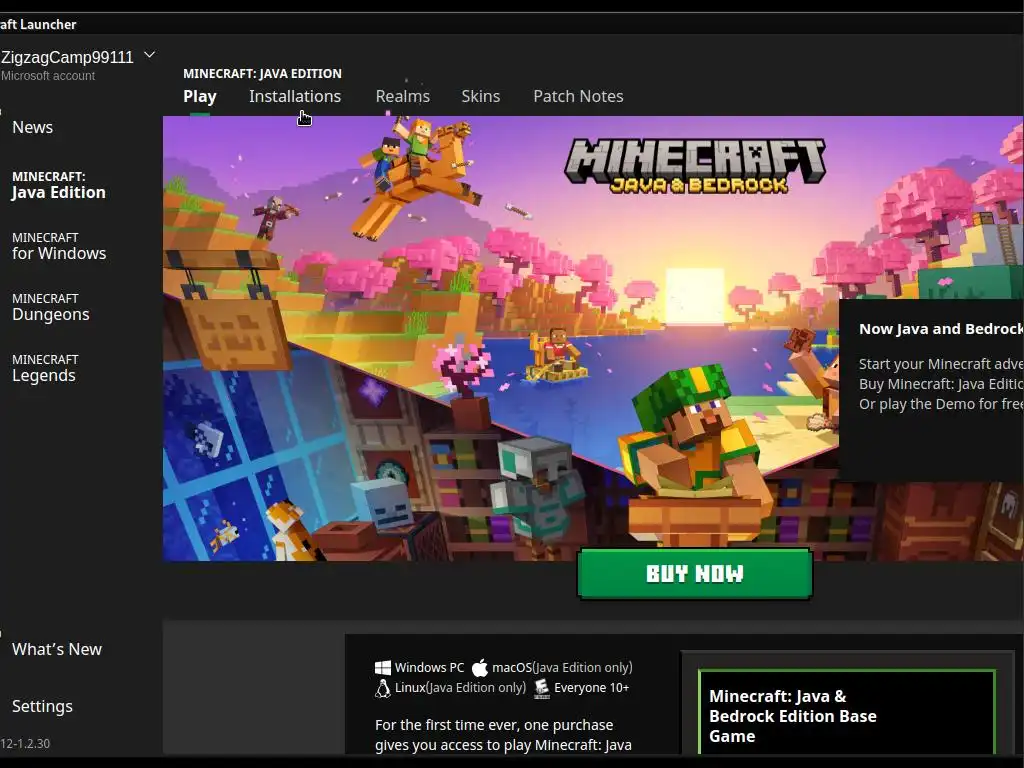1024x768 pixels.
Task: Click the Minecraft Java & Bedrock logo
Action: (x=695, y=166)
